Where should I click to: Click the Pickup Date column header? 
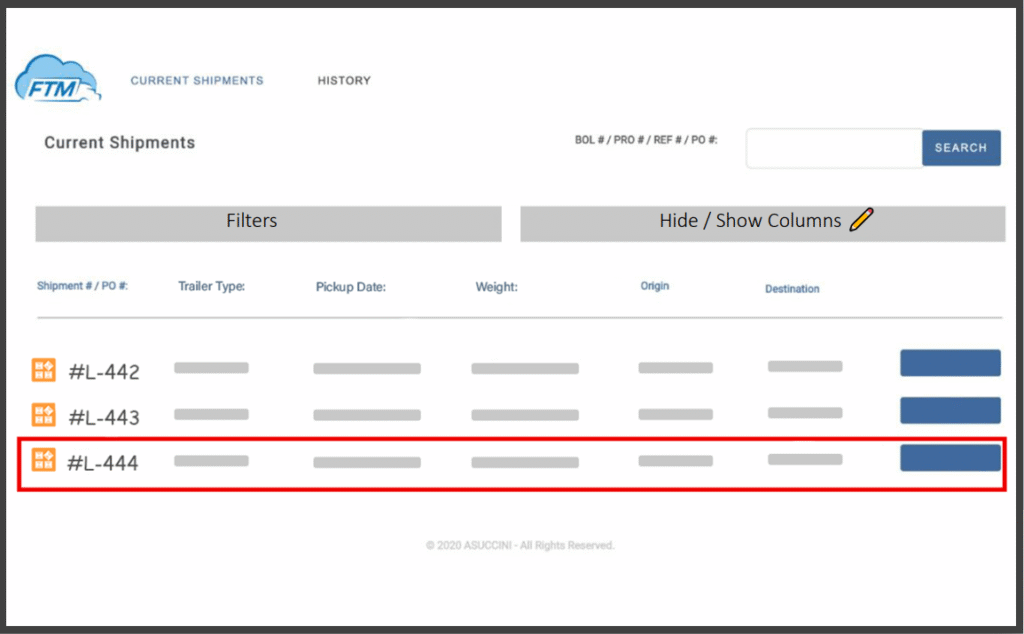click(351, 287)
